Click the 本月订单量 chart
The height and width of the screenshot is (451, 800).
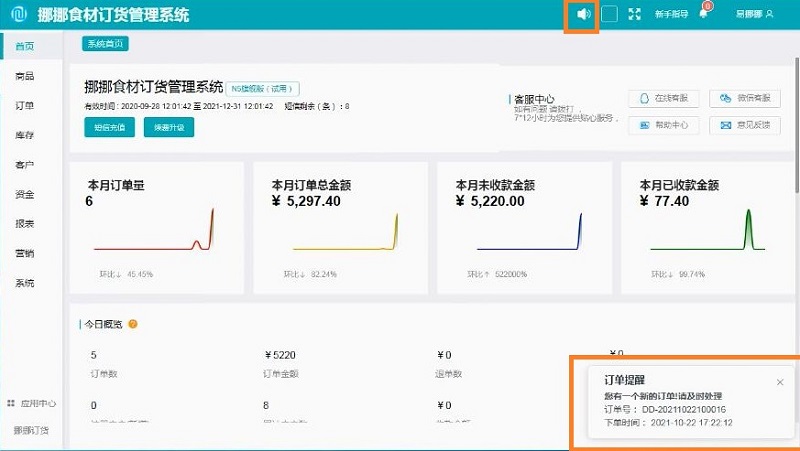[x=154, y=230]
